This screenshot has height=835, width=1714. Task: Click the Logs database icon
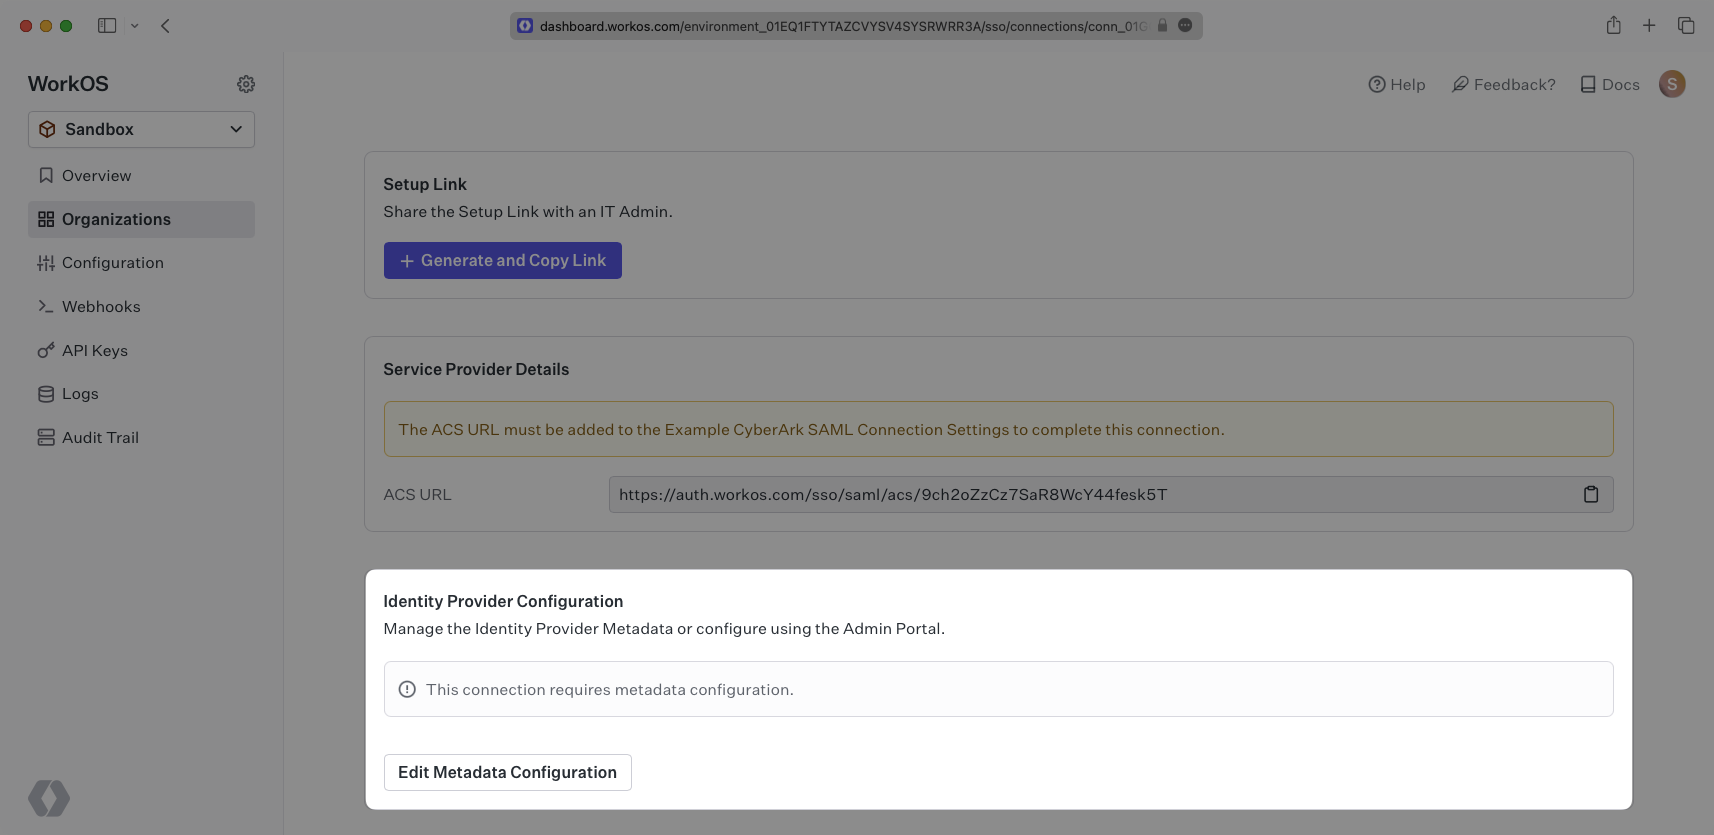pyautogui.click(x=46, y=394)
